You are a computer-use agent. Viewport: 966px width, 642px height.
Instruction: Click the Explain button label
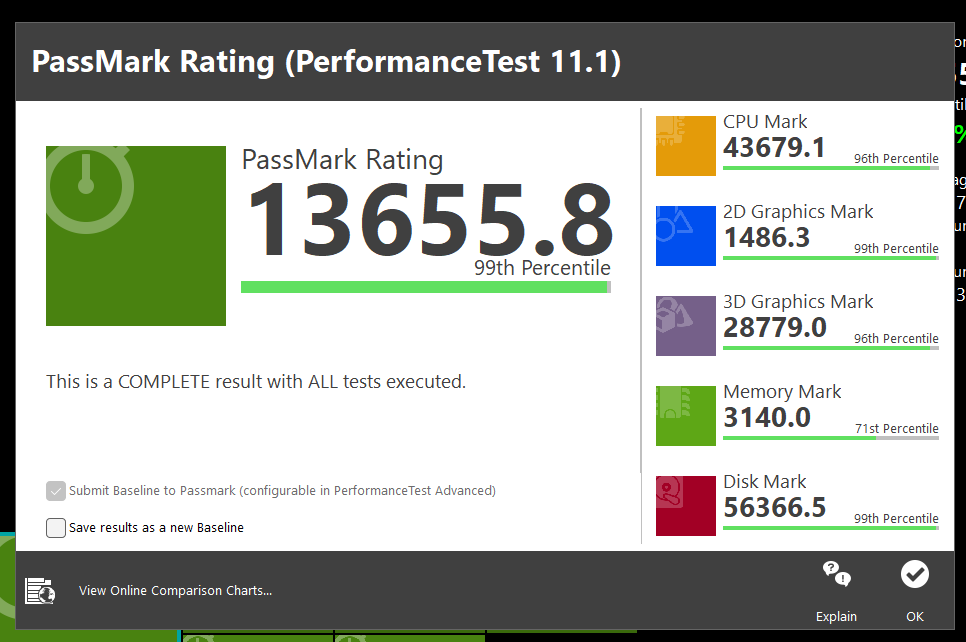pos(836,616)
